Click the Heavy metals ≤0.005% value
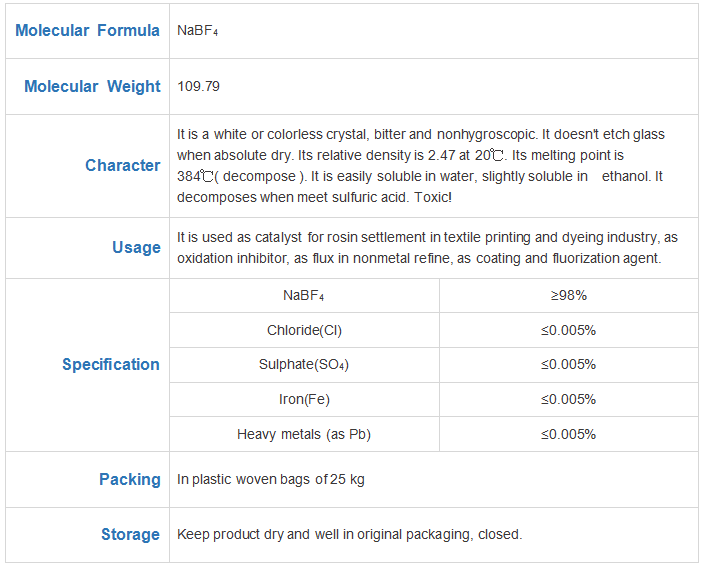Image resolution: width=703 pixels, height=565 pixels. click(568, 434)
